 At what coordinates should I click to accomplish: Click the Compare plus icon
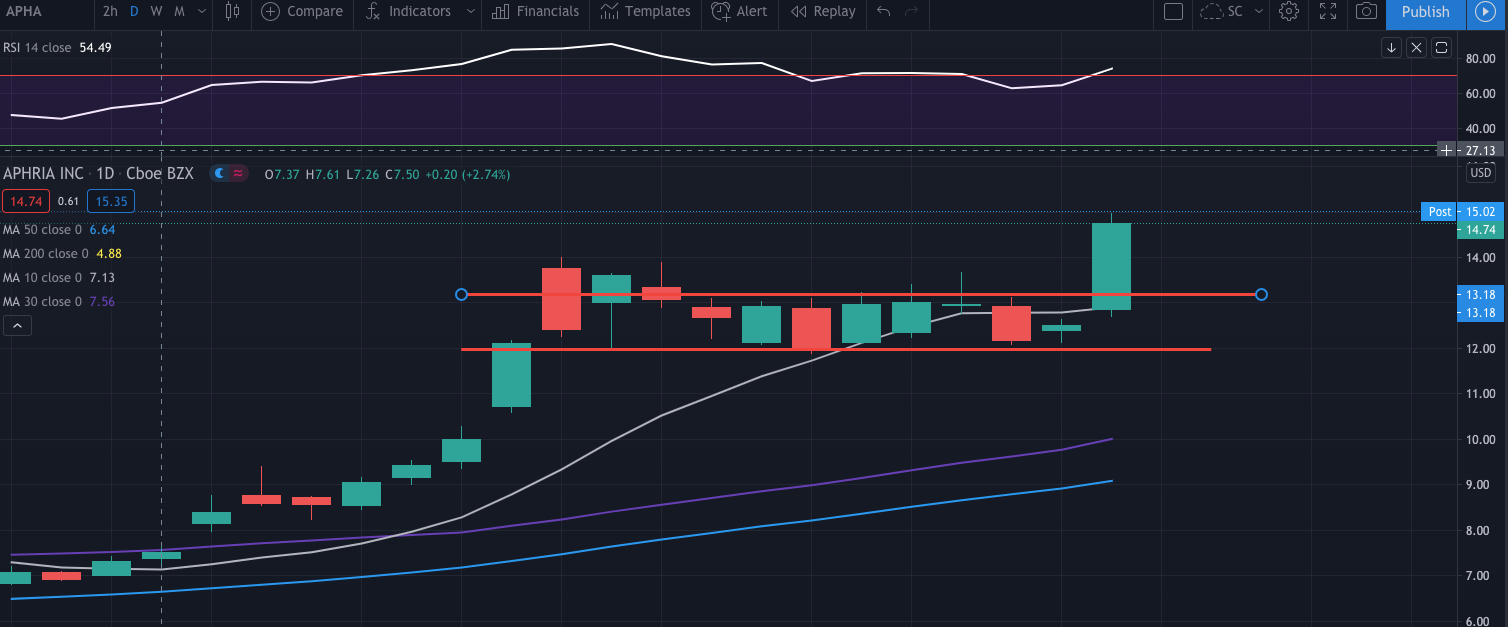point(271,12)
